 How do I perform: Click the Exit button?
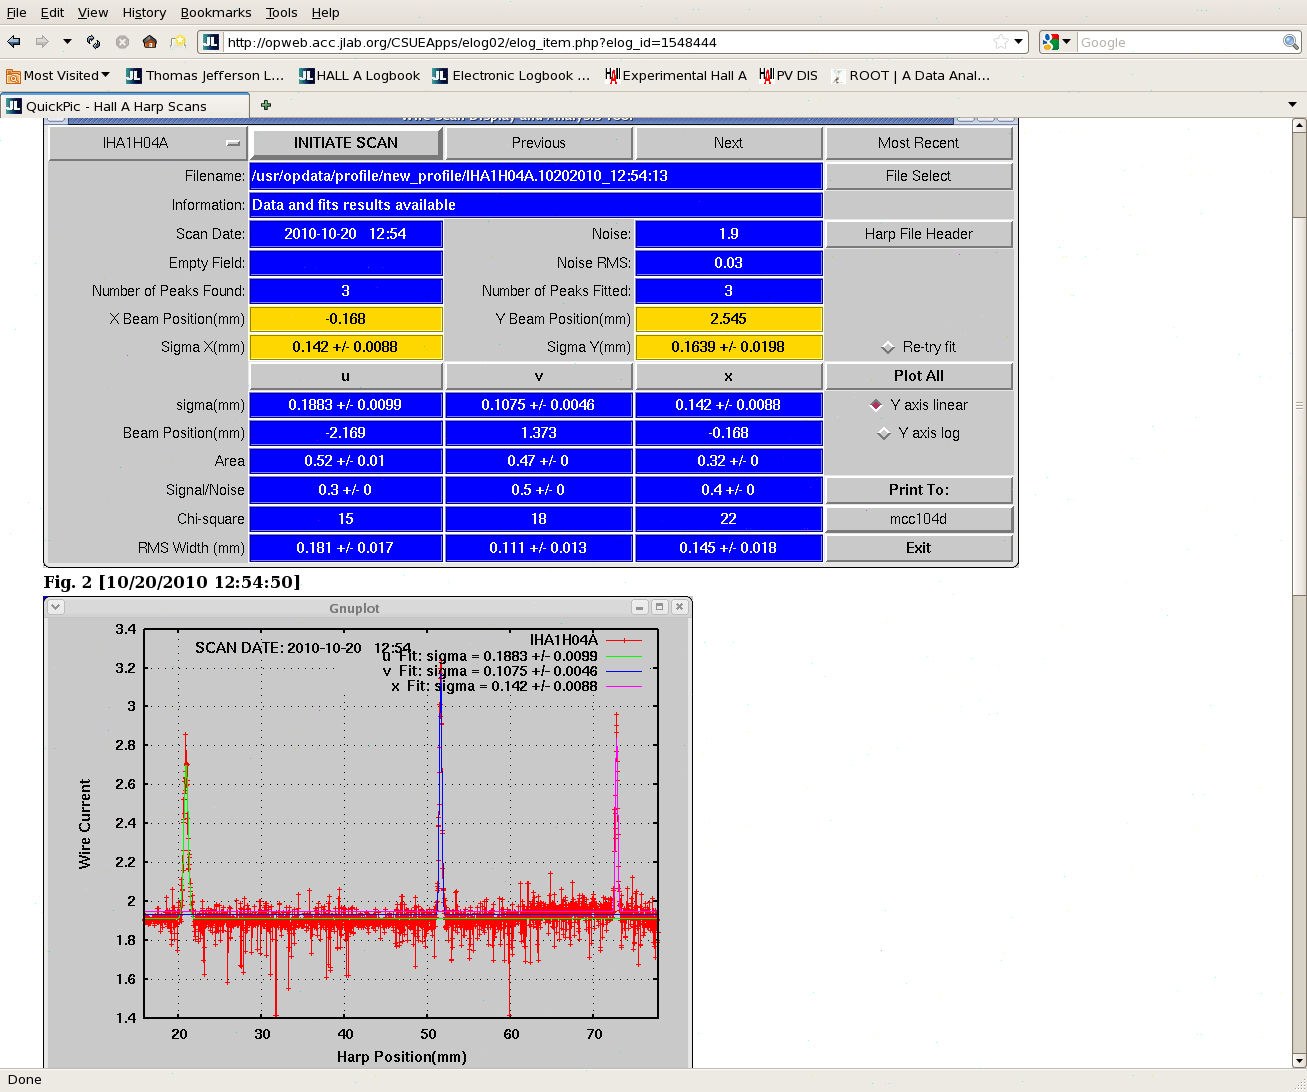click(x=918, y=548)
